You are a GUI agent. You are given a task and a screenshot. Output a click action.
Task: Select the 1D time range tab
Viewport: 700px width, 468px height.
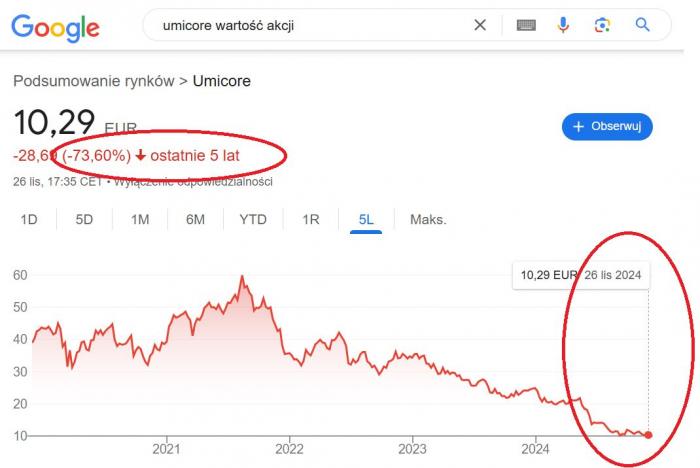coord(29,219)
